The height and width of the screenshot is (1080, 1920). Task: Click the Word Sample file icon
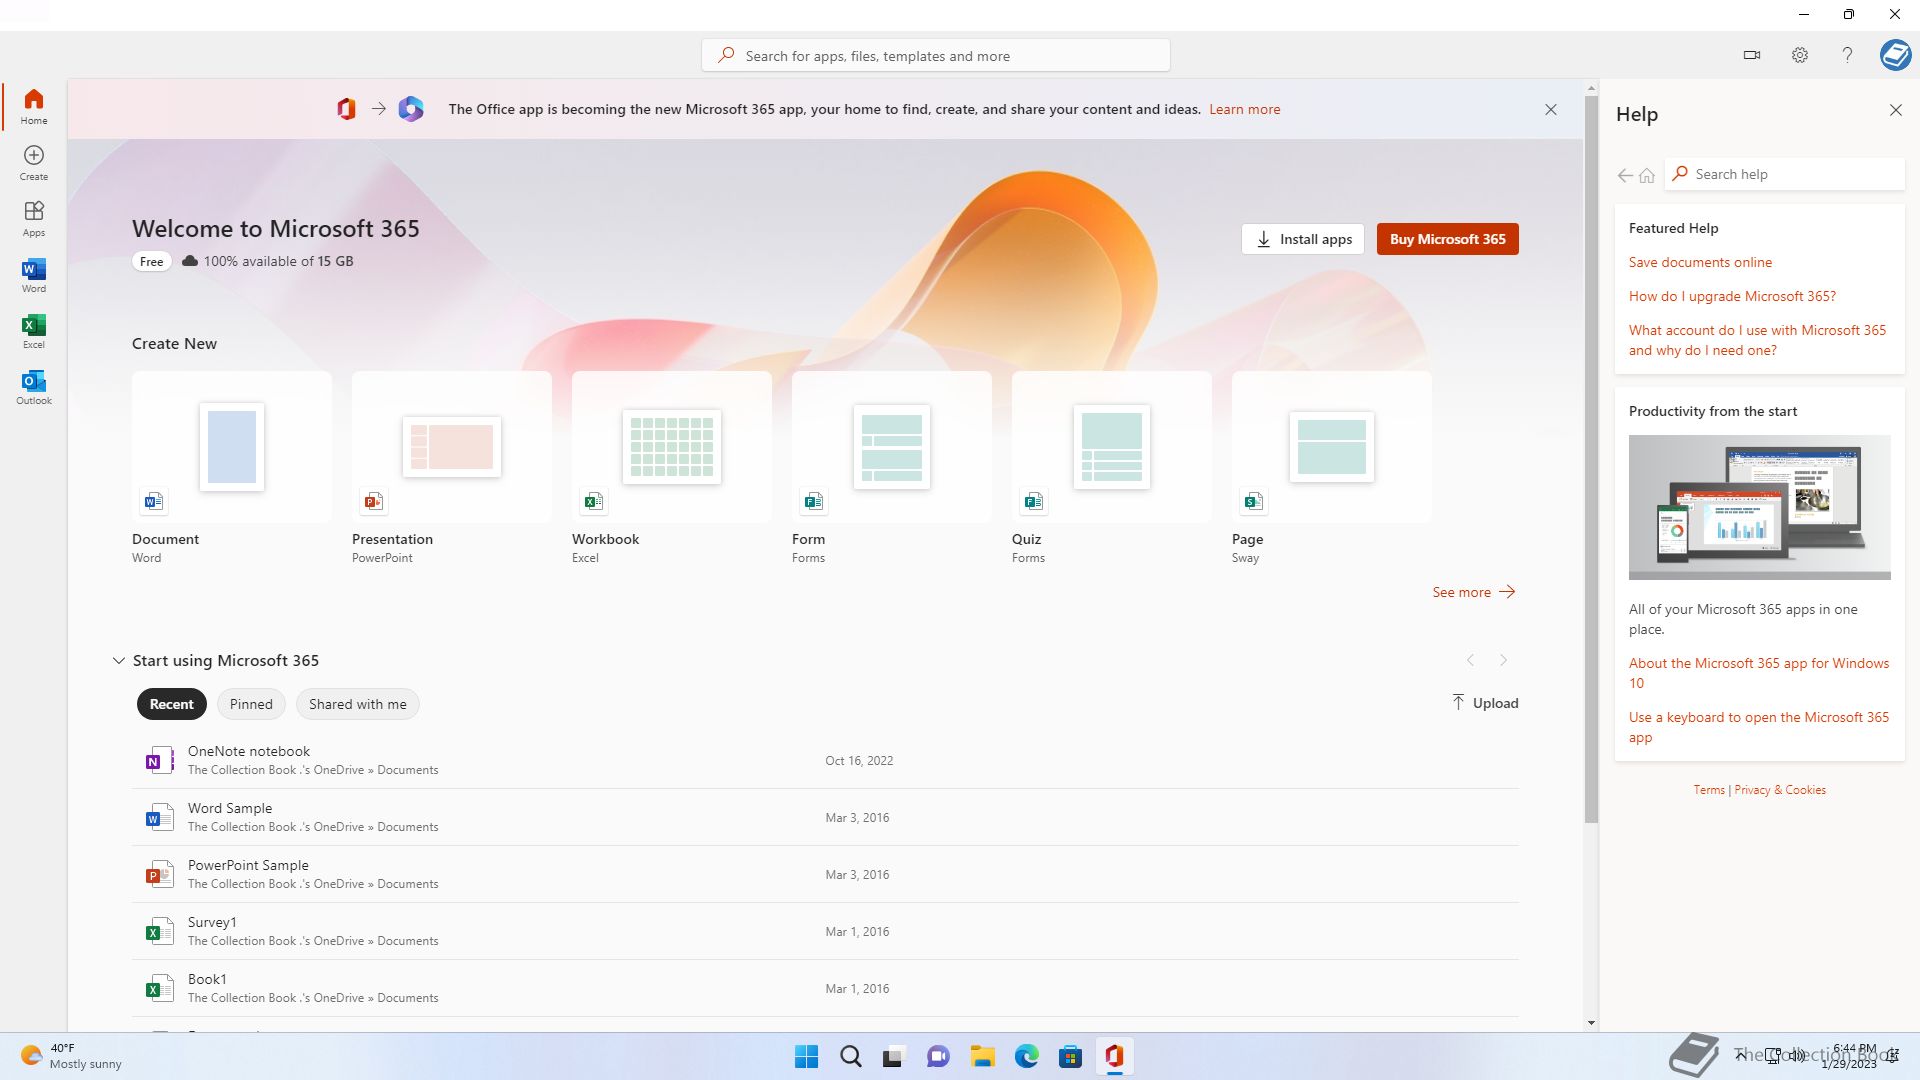pyautogui.click(x=158, y=818)
